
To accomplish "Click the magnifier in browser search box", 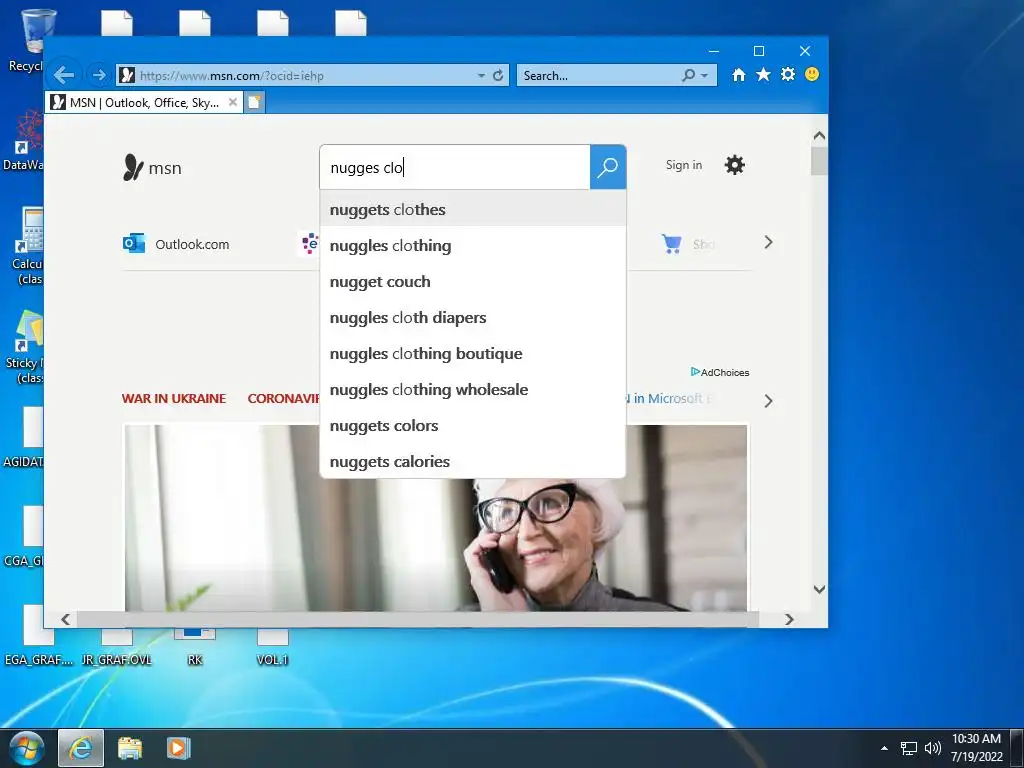I will coord(688,75).
